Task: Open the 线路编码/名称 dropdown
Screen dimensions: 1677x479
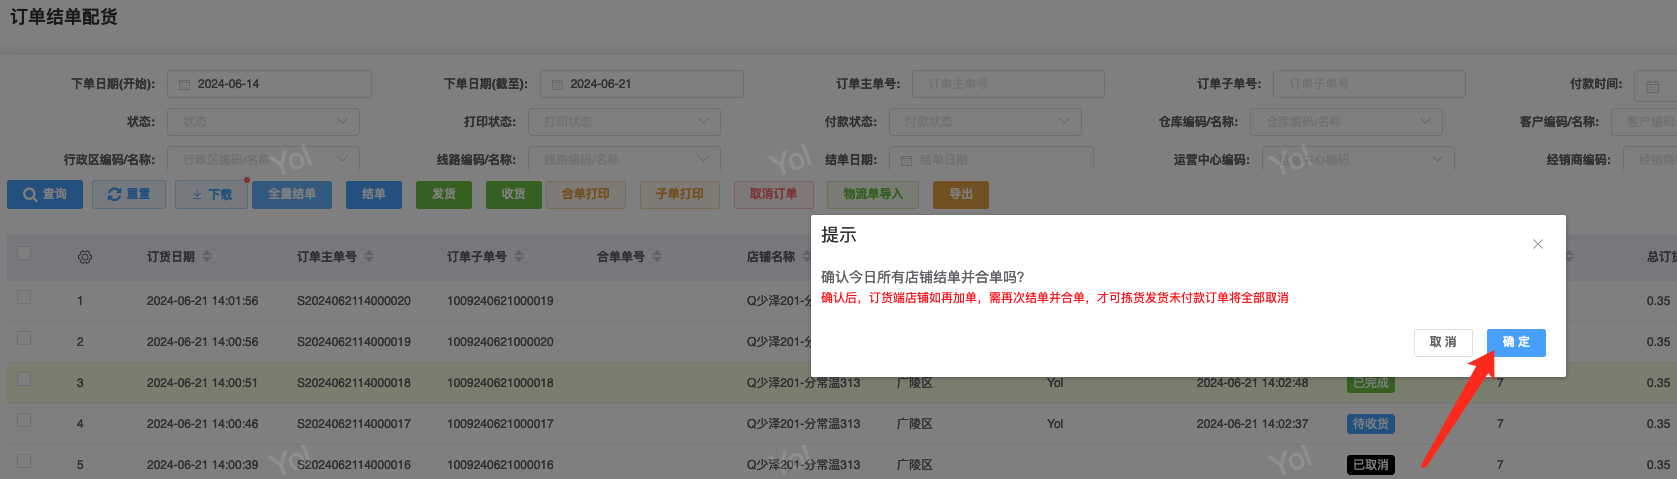Action: (x=624, y=160)
